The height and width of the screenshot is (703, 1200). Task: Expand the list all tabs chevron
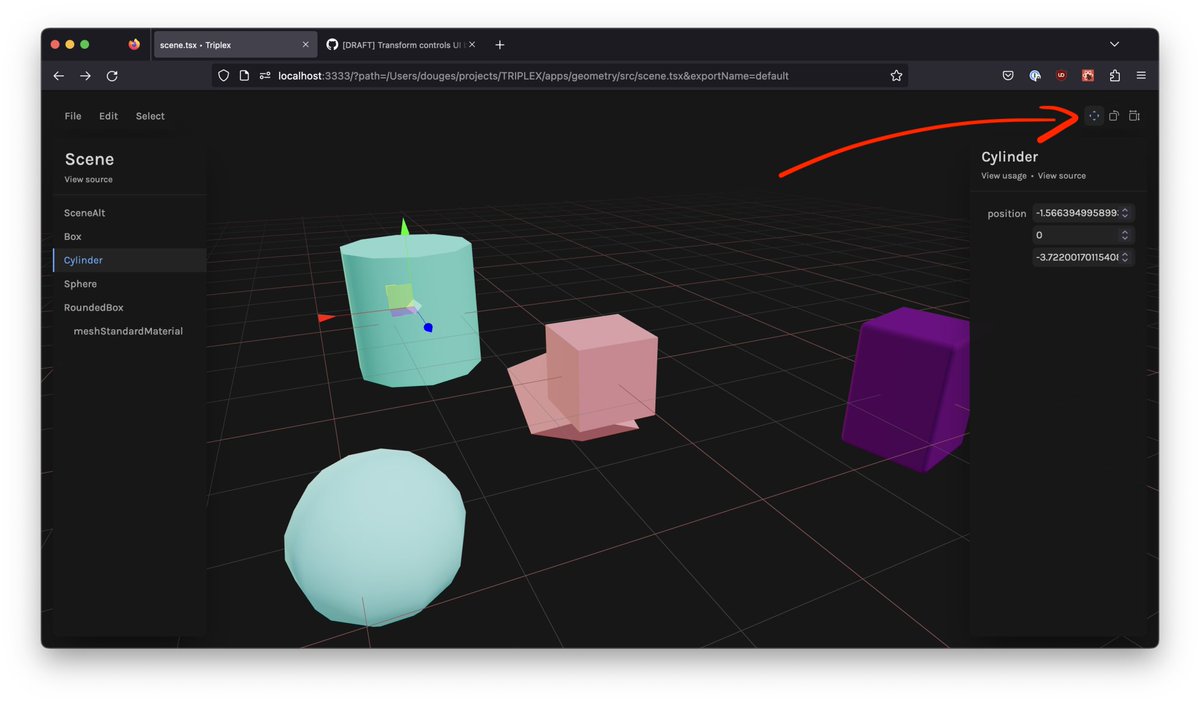click(1115, 45)
